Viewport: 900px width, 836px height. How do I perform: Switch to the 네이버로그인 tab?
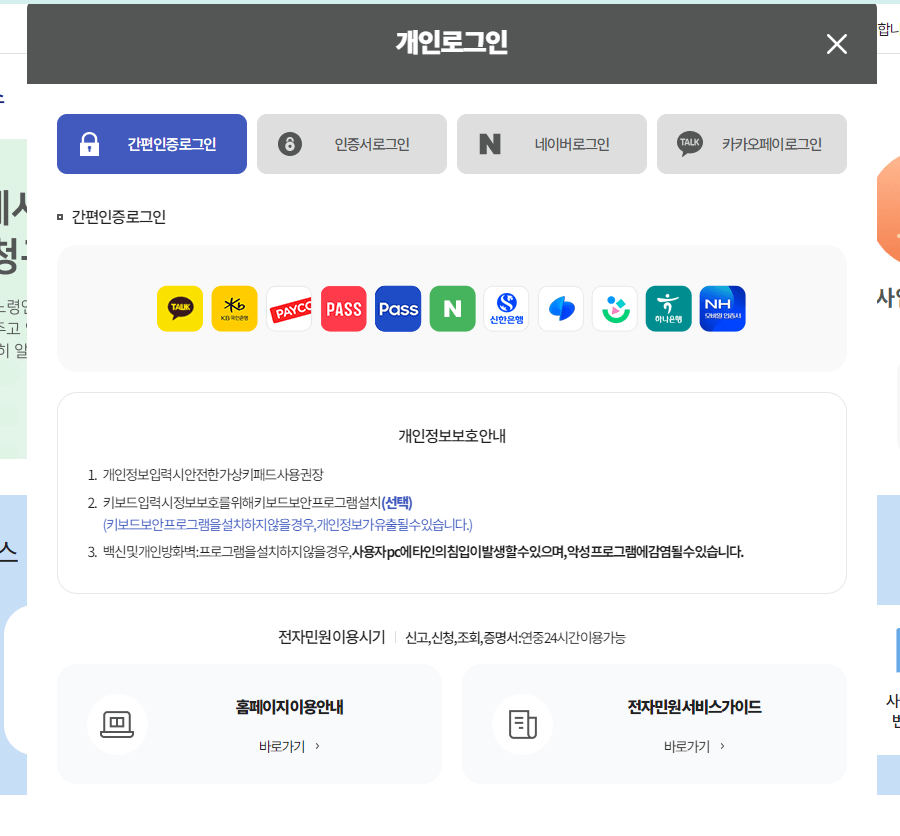tap(552, 144)
